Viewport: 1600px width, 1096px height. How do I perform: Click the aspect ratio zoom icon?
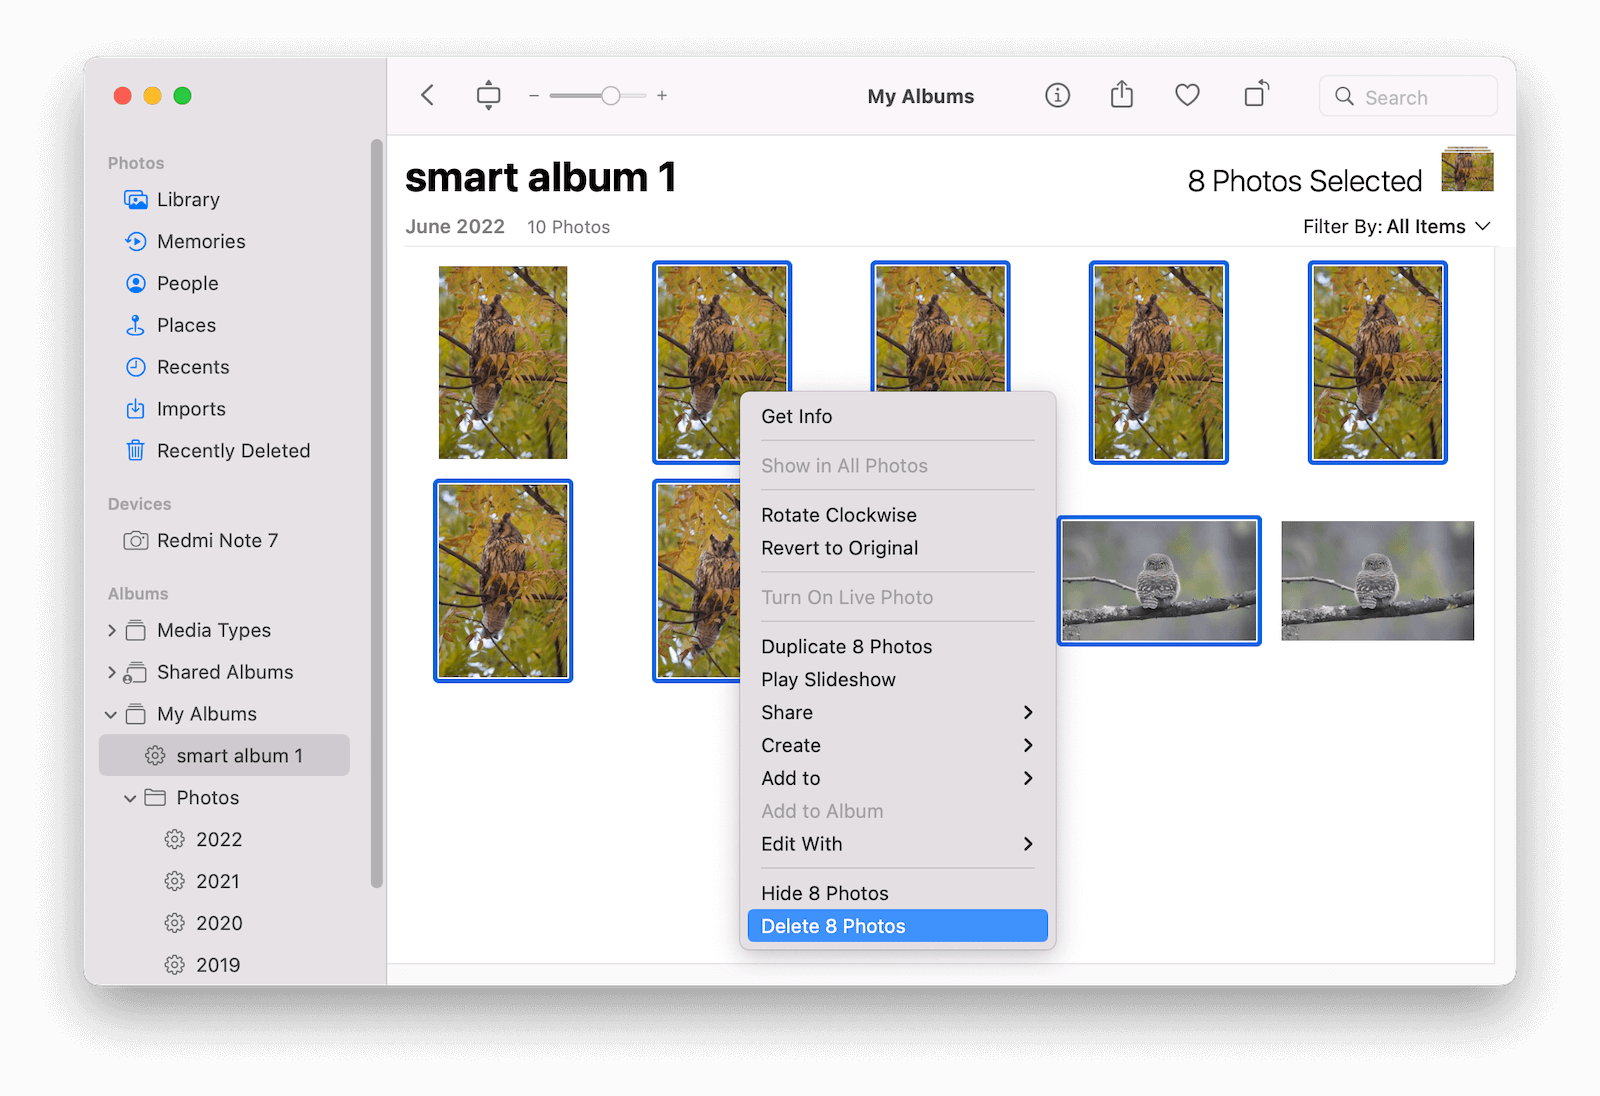pos(488,95)
